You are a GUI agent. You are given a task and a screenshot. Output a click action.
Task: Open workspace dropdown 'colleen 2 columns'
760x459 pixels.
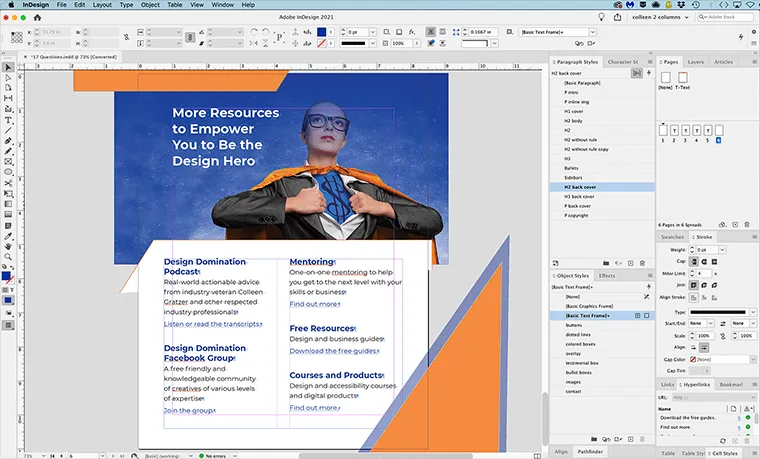click(660, 17)
